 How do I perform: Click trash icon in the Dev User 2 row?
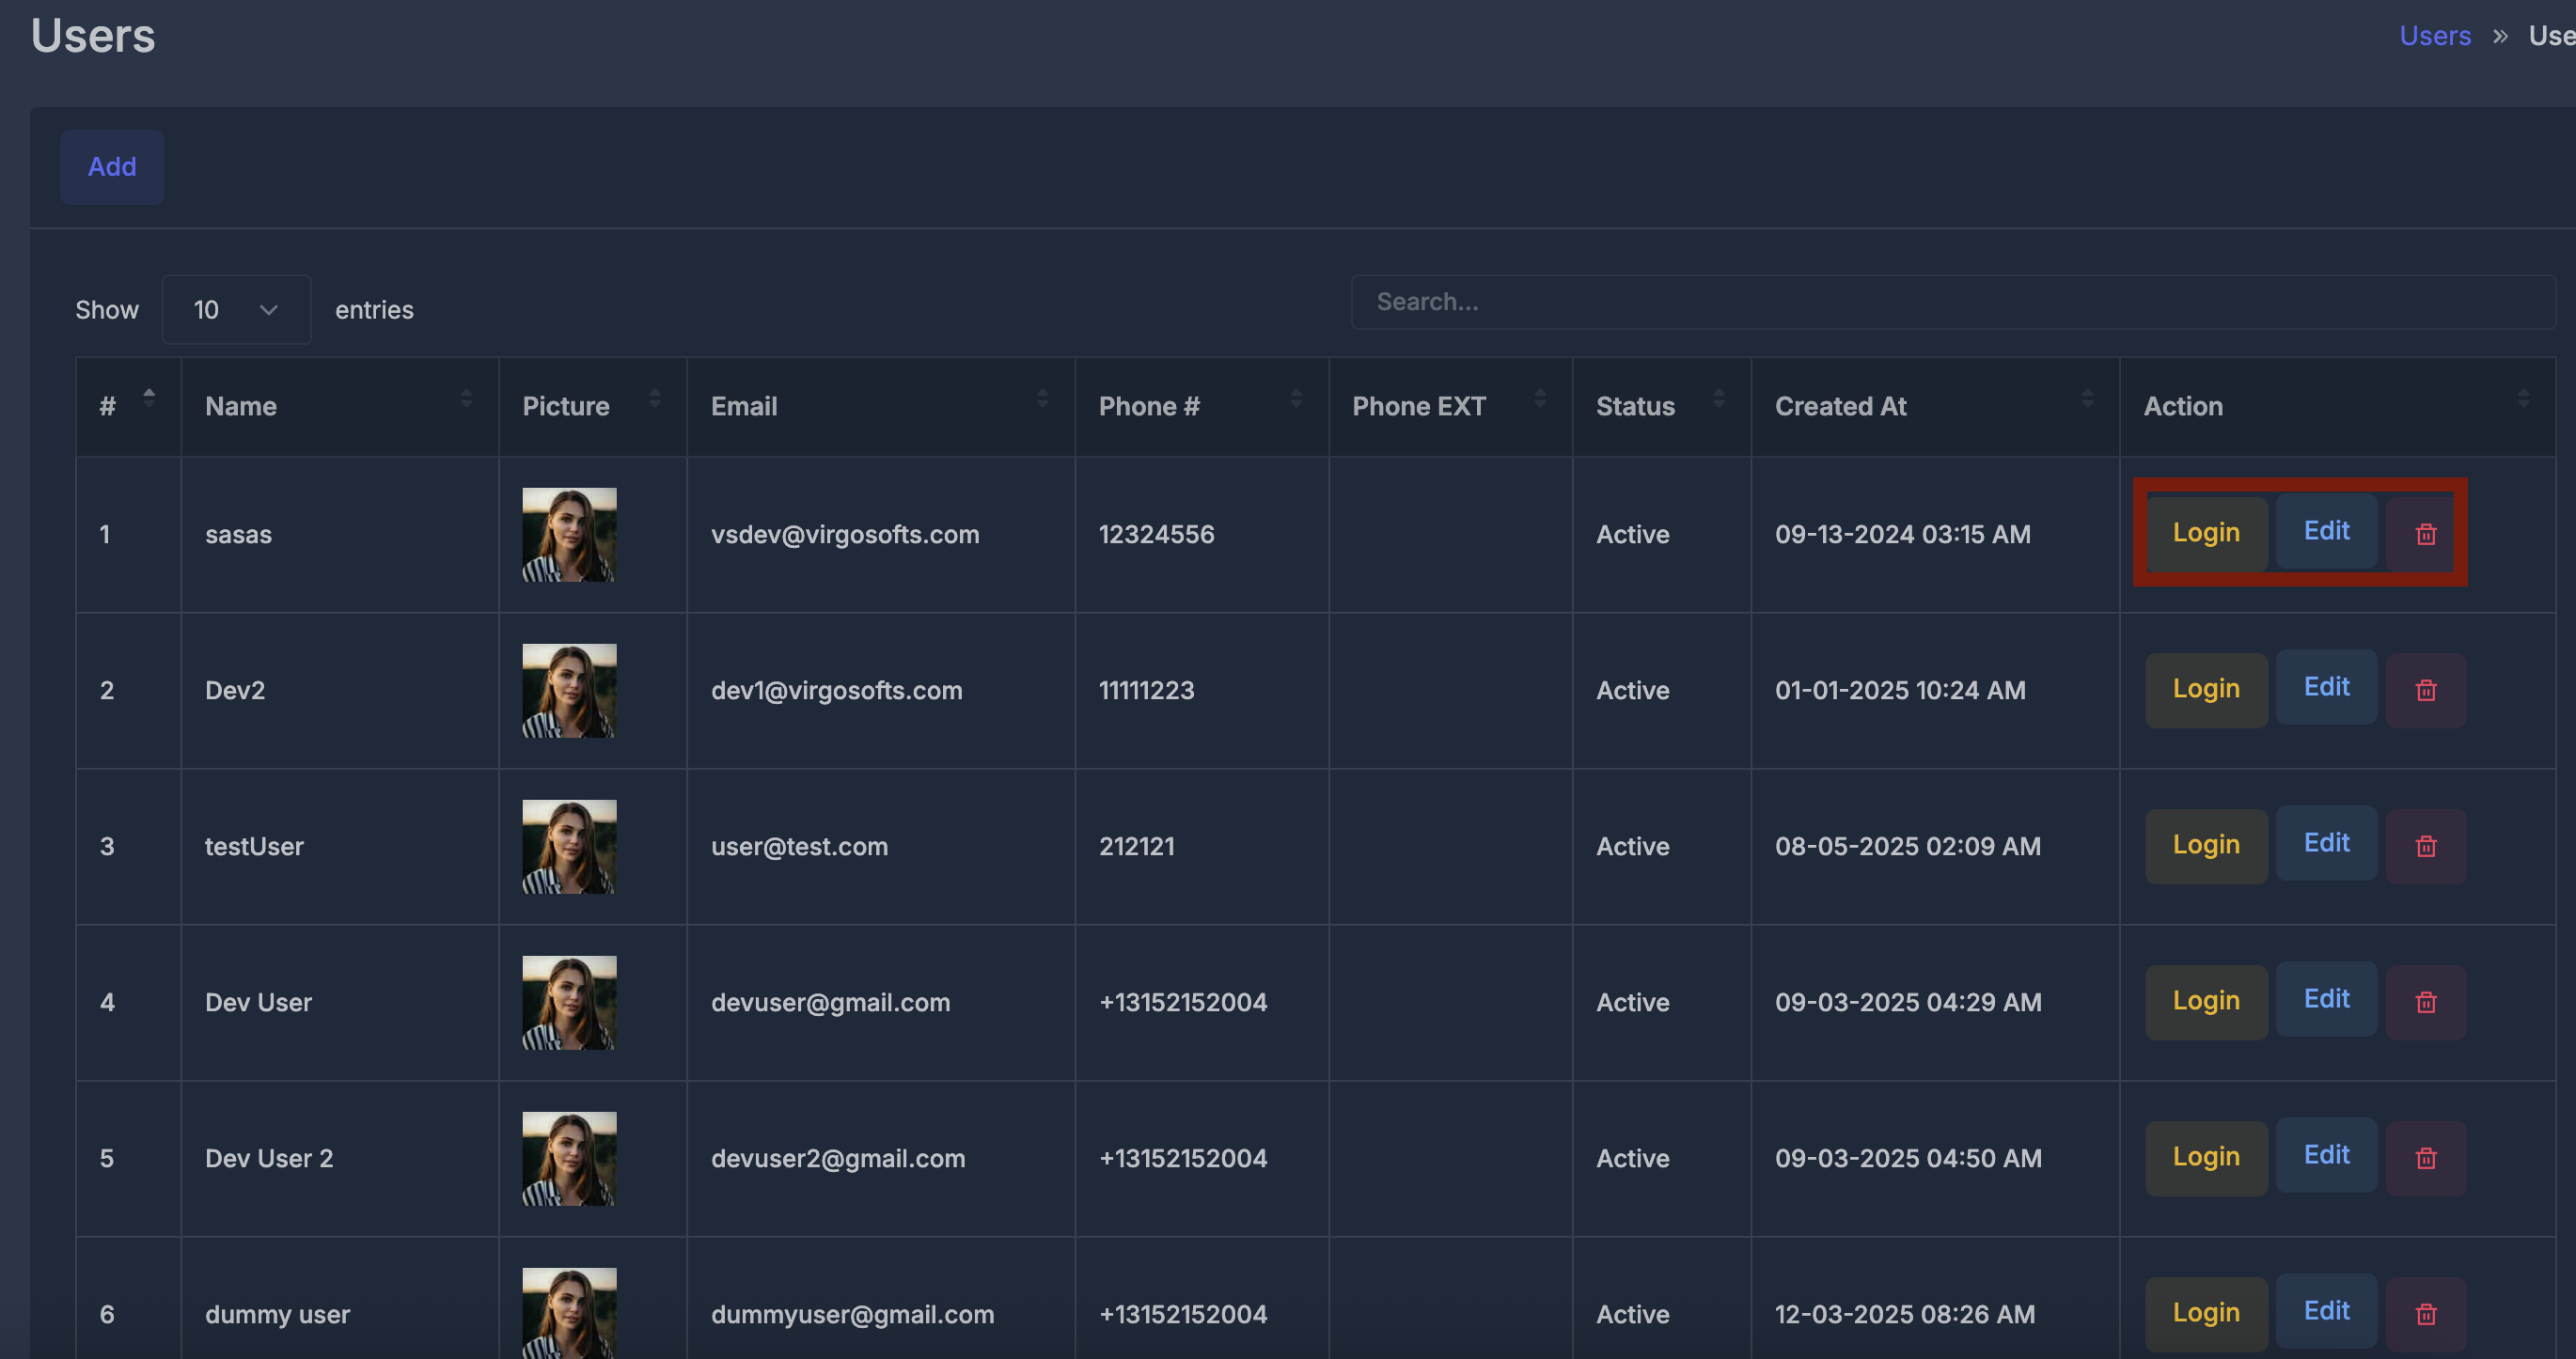2425,1158
